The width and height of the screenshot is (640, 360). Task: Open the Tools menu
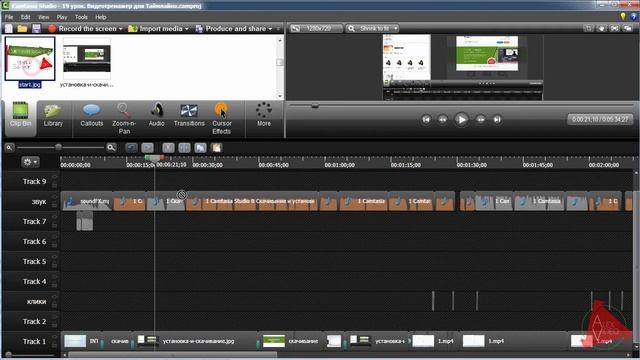point(81,17)
